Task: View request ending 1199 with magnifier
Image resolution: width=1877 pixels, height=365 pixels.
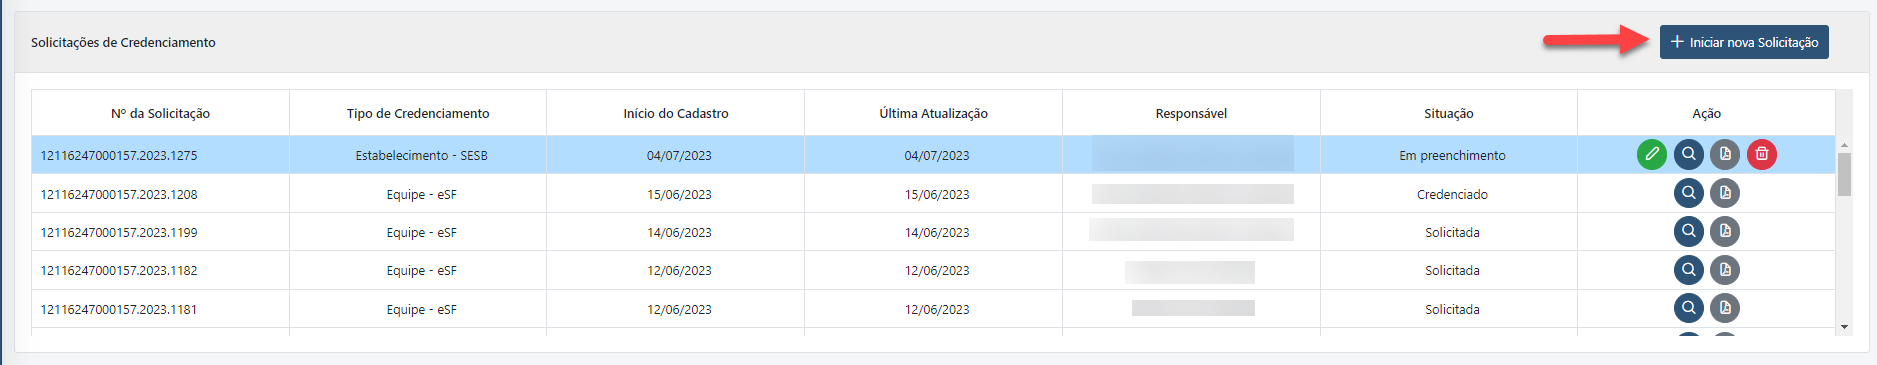Action: 1689,231
